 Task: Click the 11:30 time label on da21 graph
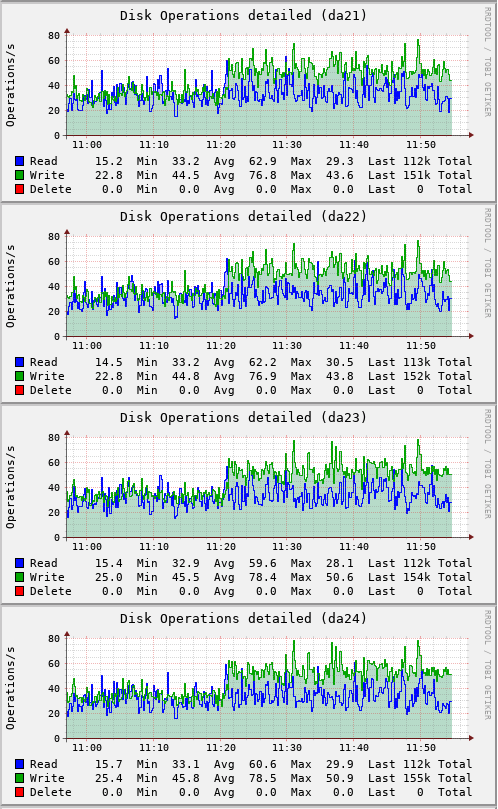pos(287,145)
